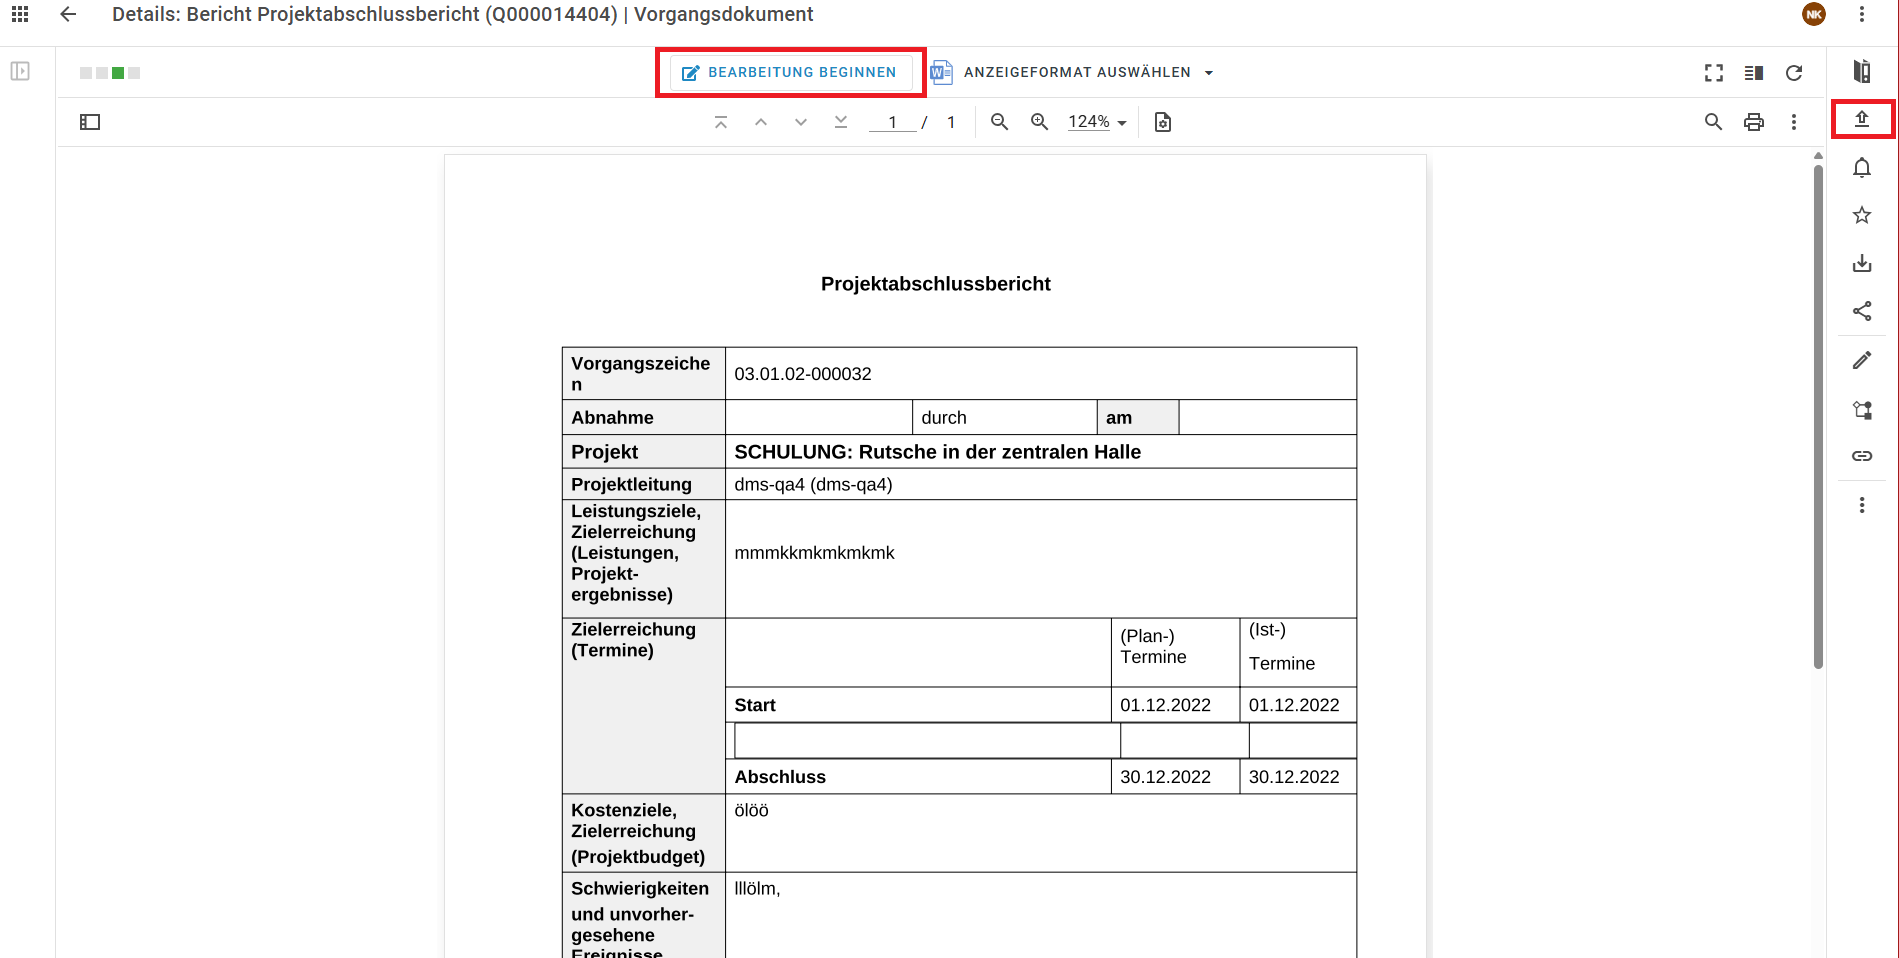Viewport: 1899px width, 958px height.
Task: Print the document via printer icon
Action: click(1753, 122)
